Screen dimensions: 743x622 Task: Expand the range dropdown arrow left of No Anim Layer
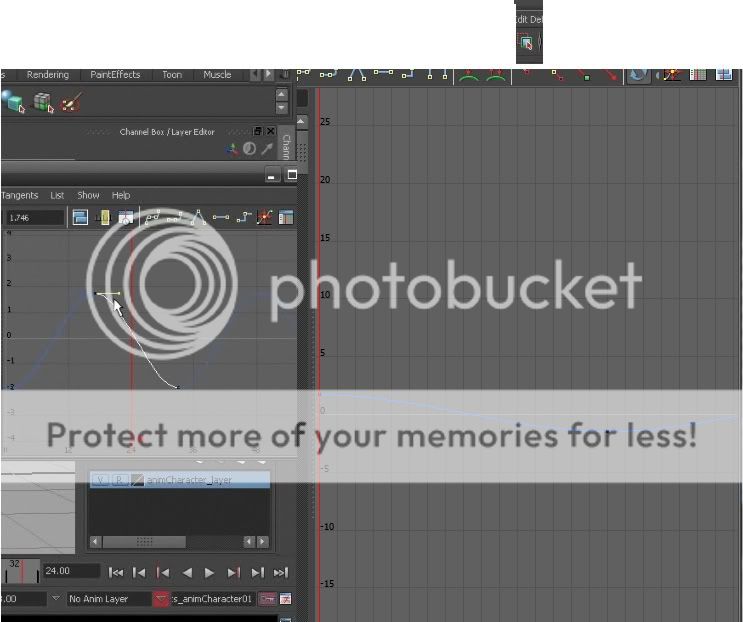tap(56, 599)
